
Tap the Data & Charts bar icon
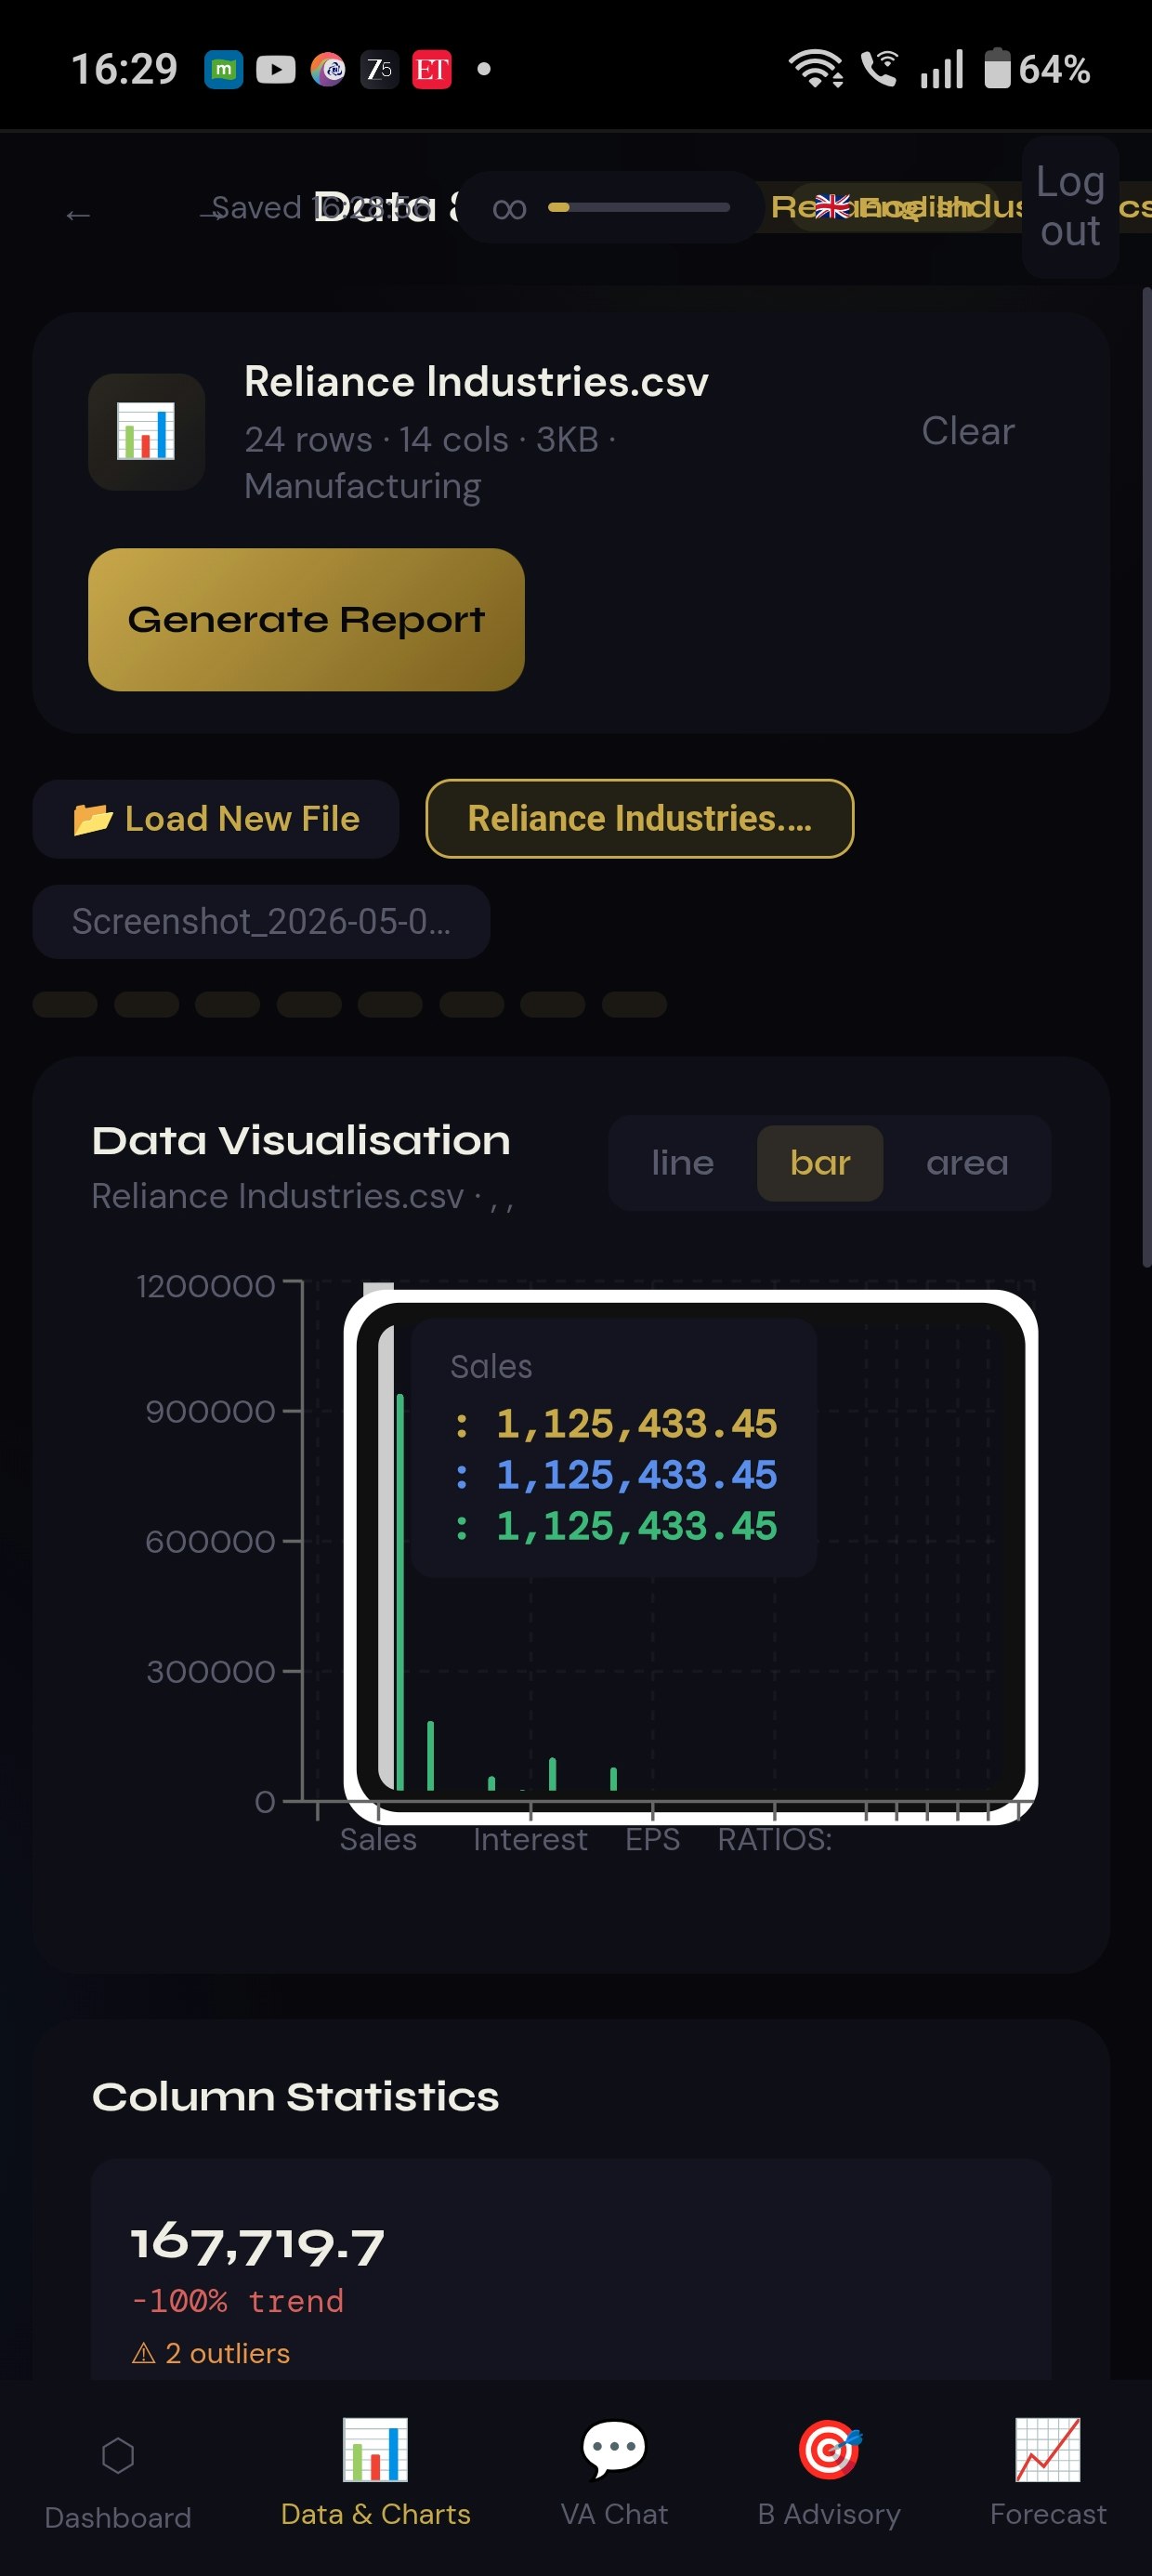click(x=376, y=2450)
